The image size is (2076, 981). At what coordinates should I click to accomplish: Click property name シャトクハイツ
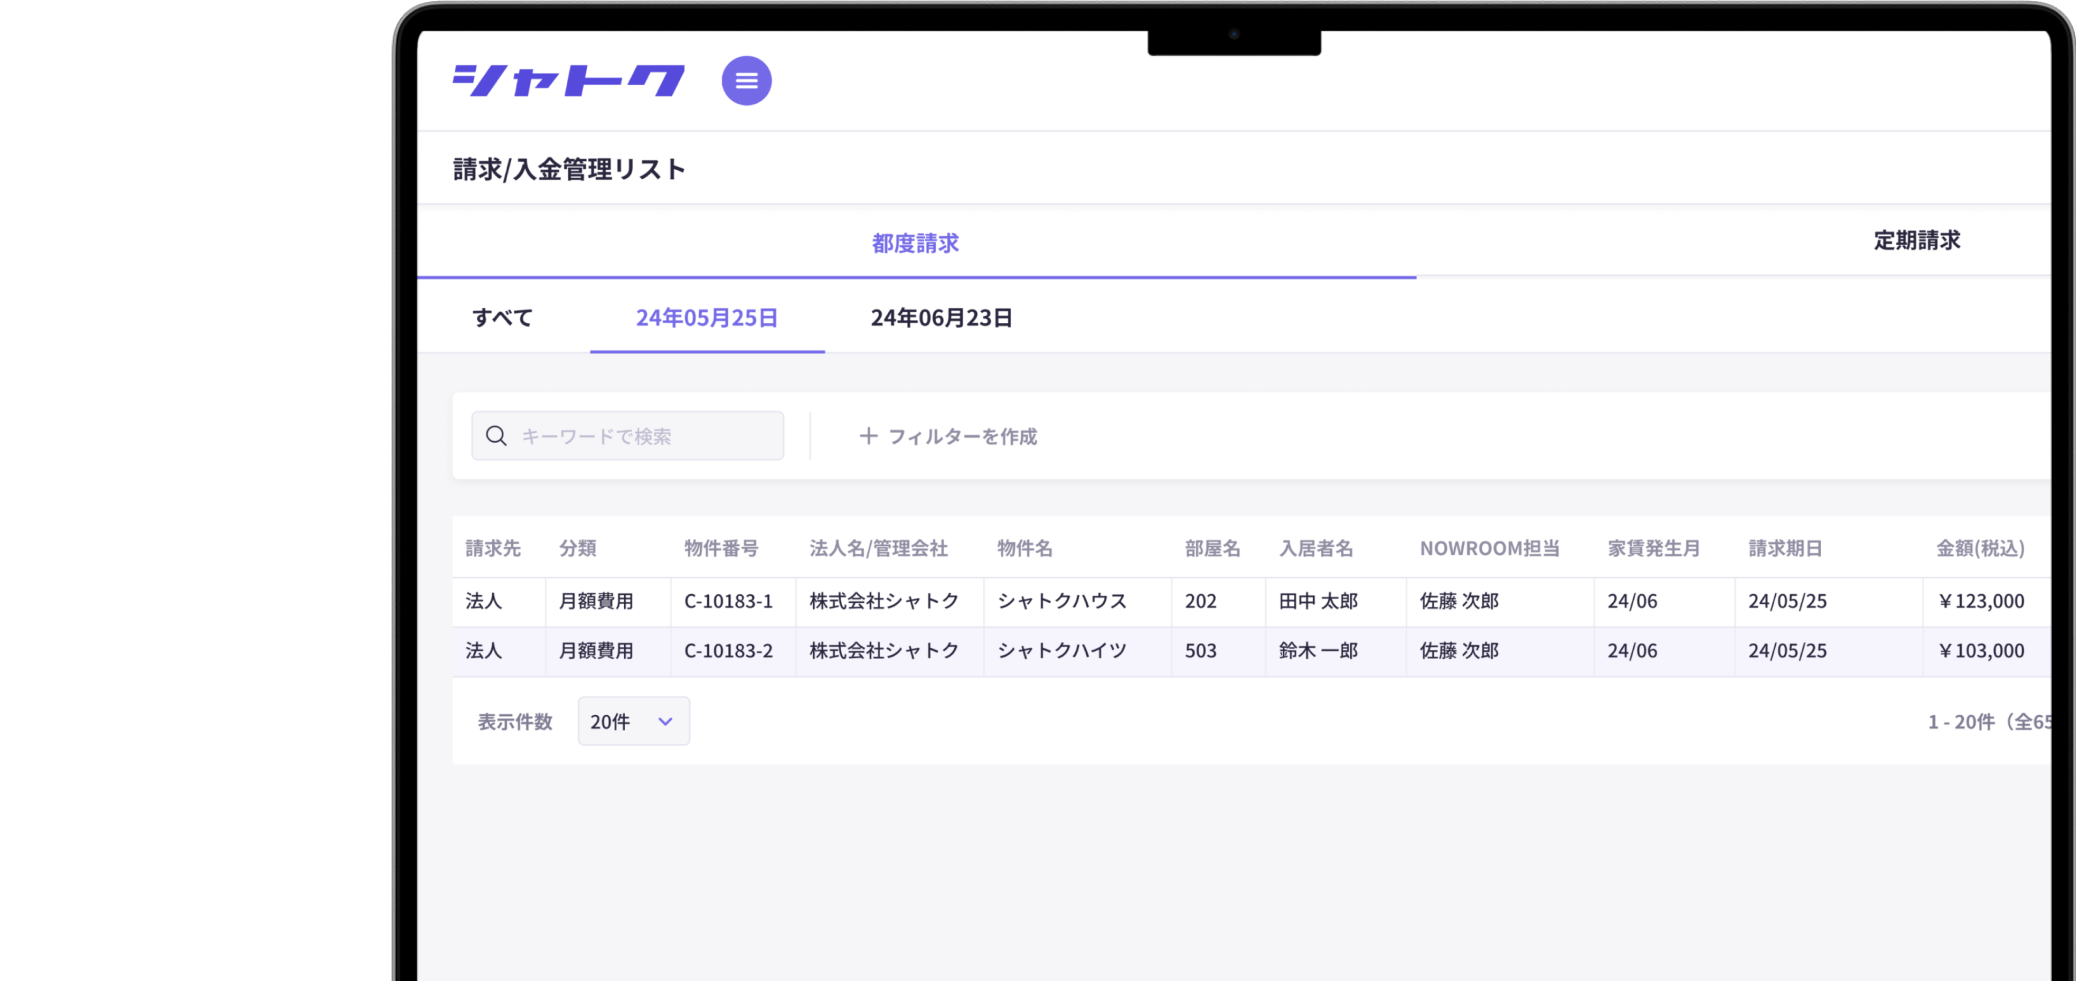coord(1062,651)
